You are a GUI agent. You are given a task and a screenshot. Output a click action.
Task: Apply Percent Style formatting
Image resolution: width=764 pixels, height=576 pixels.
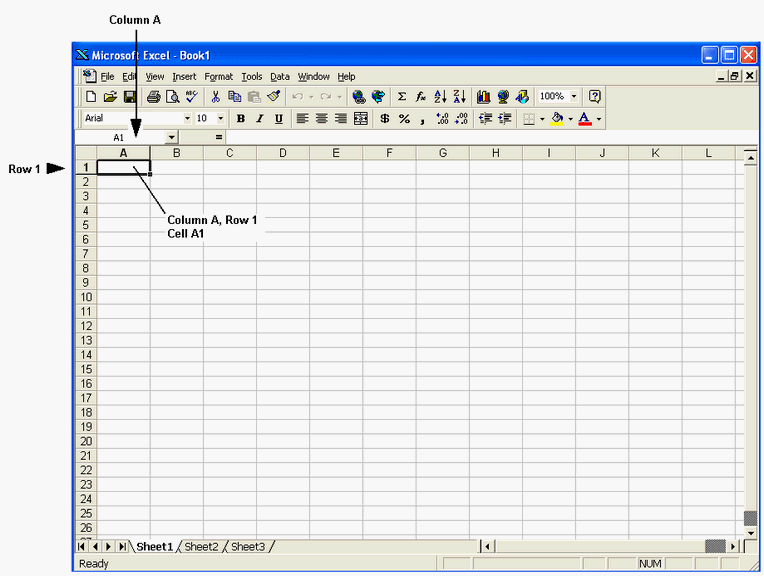[404, 118]
